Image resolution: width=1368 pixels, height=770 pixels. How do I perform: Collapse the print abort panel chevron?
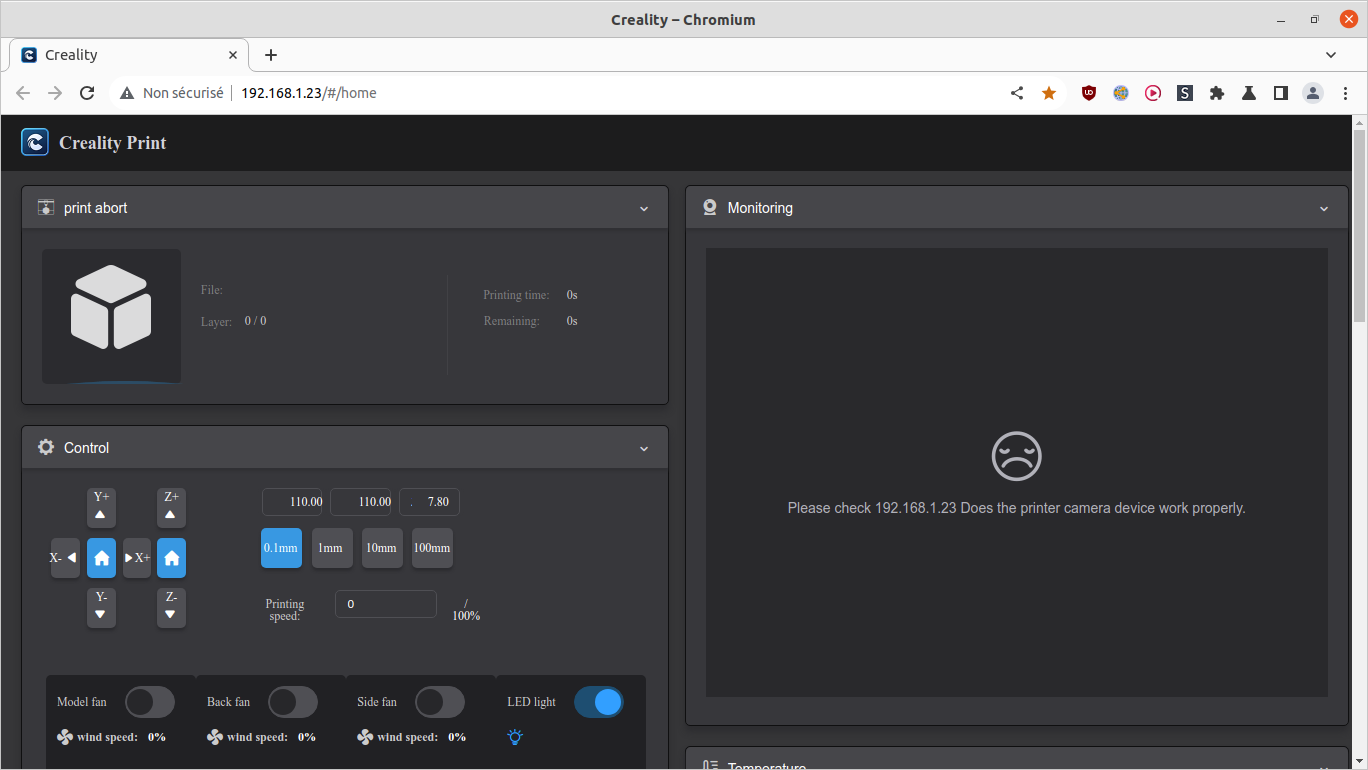[x=644, y=209]
